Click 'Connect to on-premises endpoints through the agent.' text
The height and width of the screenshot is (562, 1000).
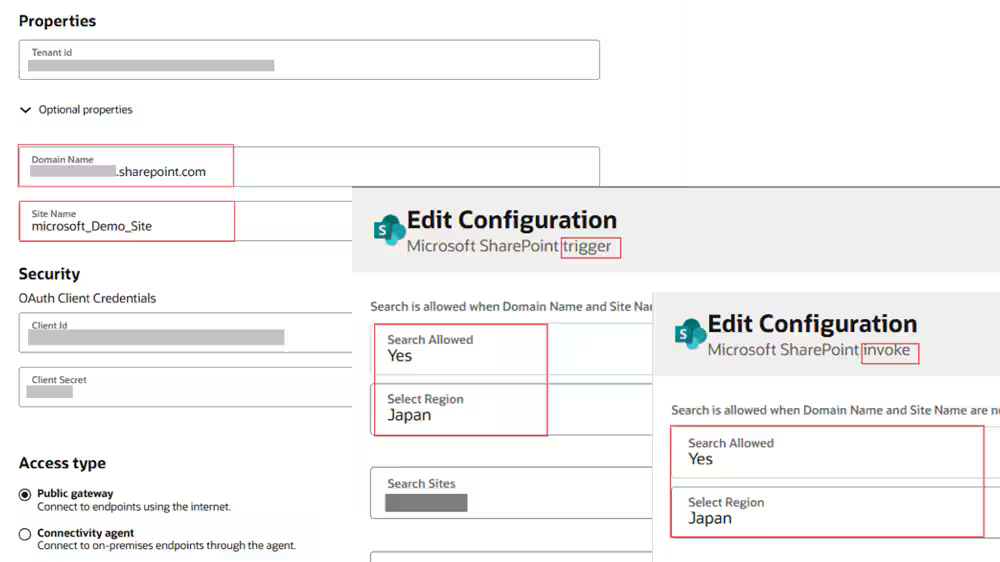[x=166, y=545]
